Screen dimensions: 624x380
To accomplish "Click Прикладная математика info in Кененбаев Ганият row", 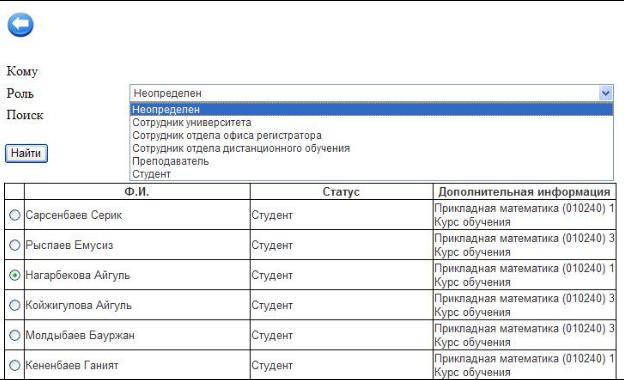I will [x=524, y=365].
